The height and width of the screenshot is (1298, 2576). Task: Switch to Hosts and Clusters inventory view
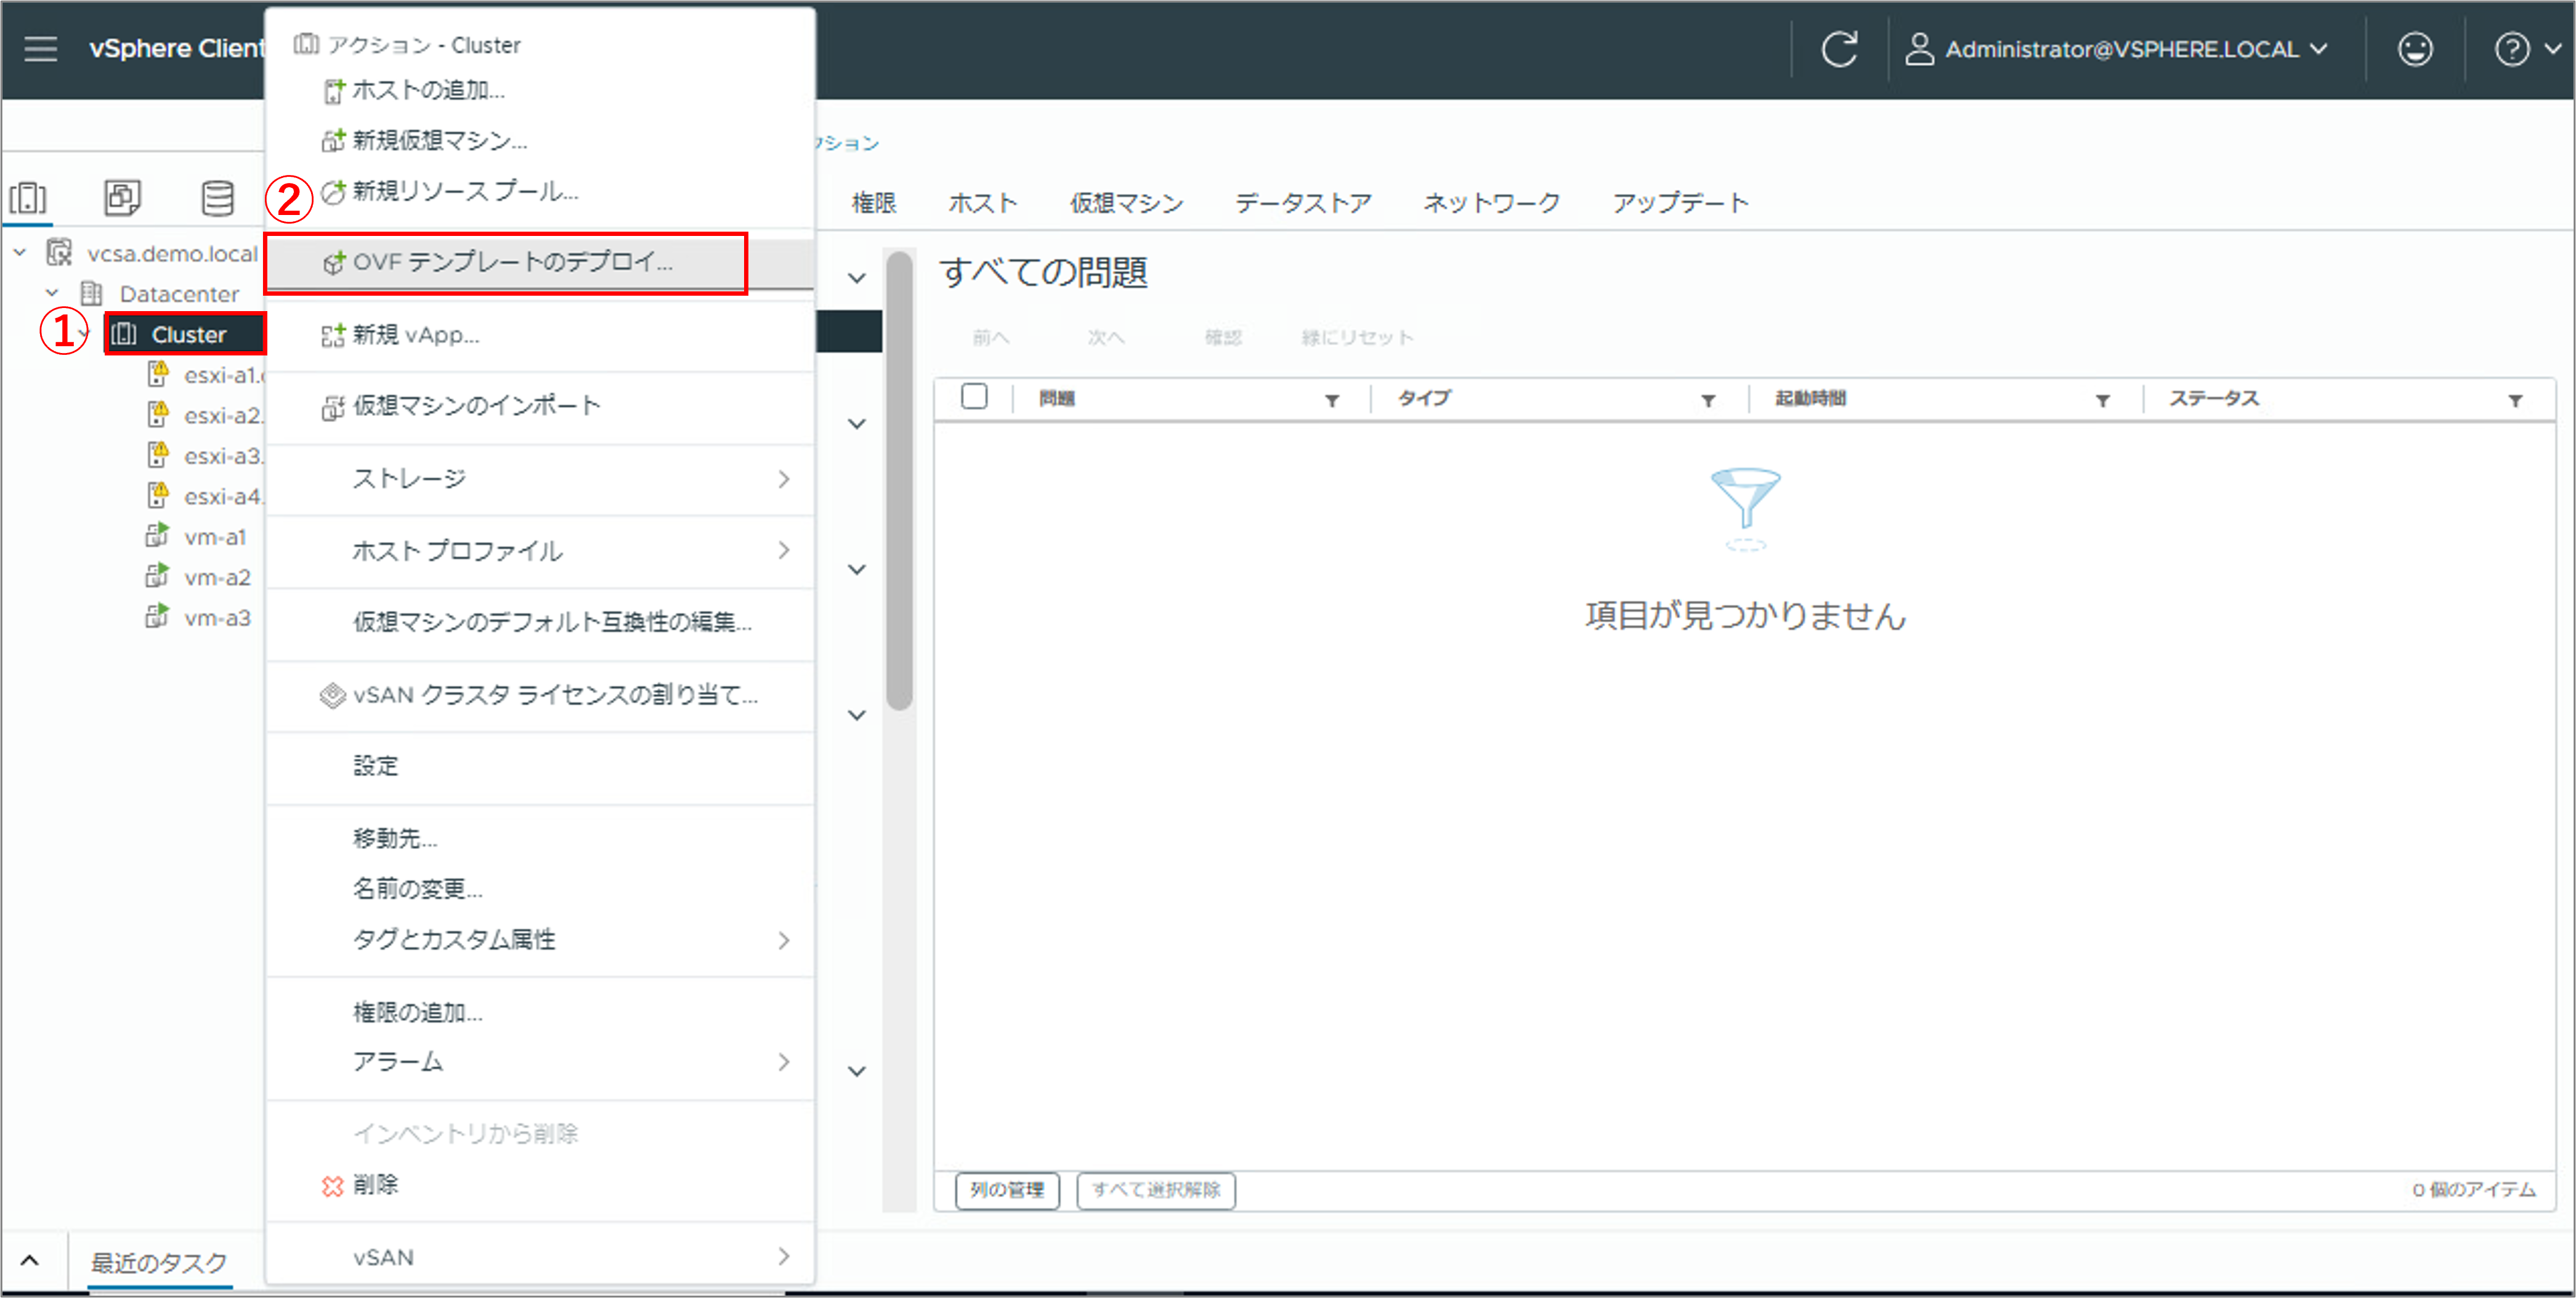[x=28, y=198]
